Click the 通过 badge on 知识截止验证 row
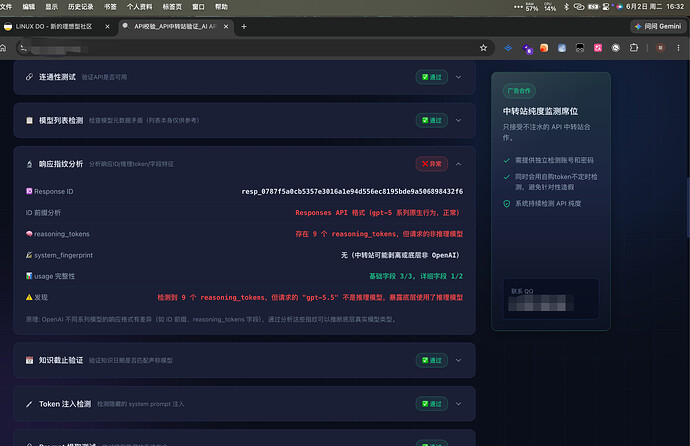This screenshot has width=690, height=446. click(x=432, y=360)
